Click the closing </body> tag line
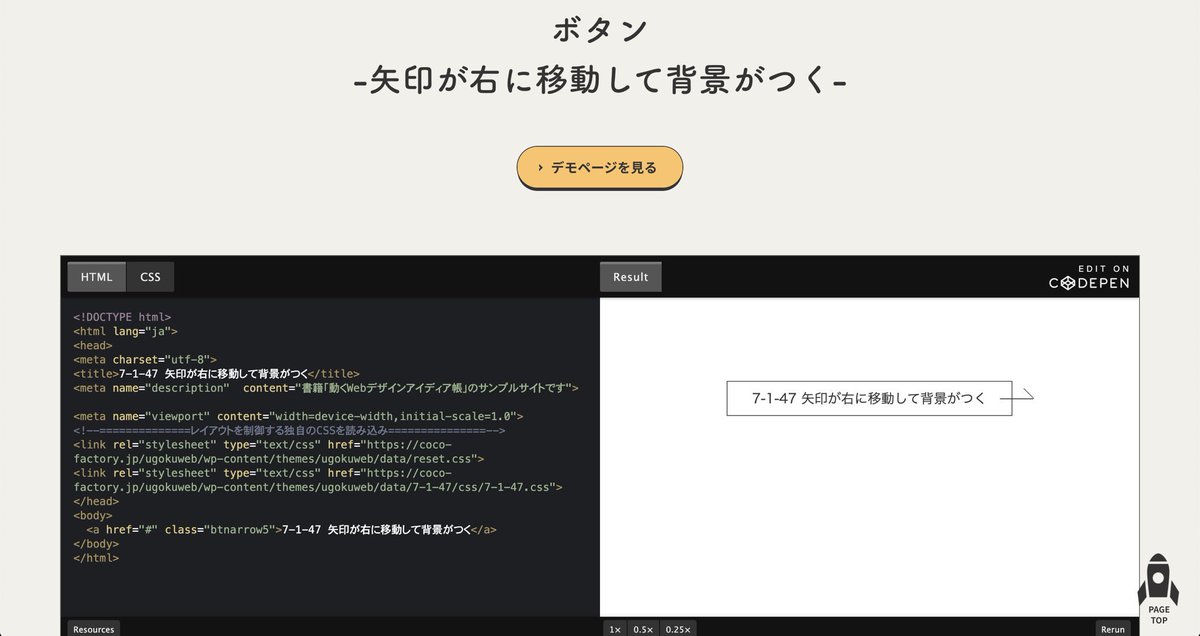 [96, 543]
